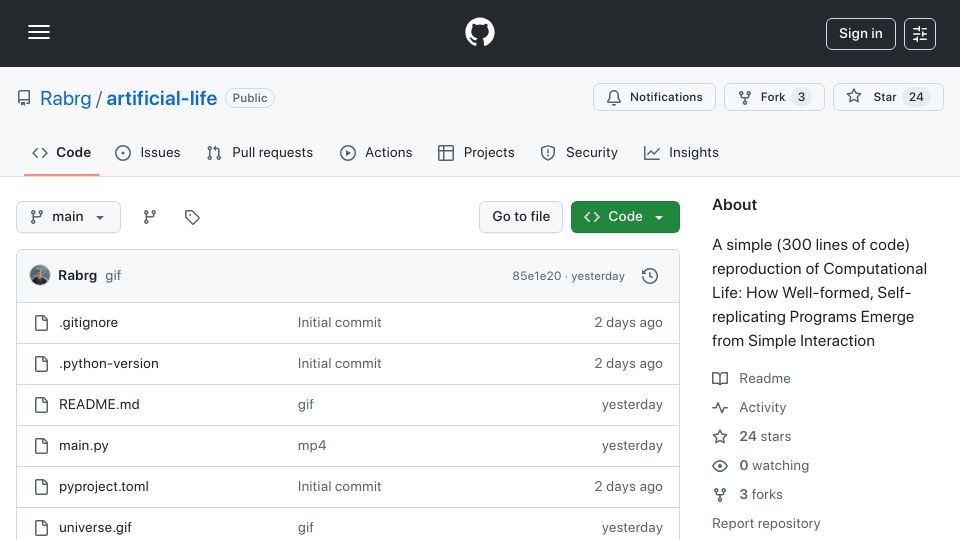The image size is (960, 540).
Task: Open the 'gif' commit message for README.md
Action: coord(306,405)
